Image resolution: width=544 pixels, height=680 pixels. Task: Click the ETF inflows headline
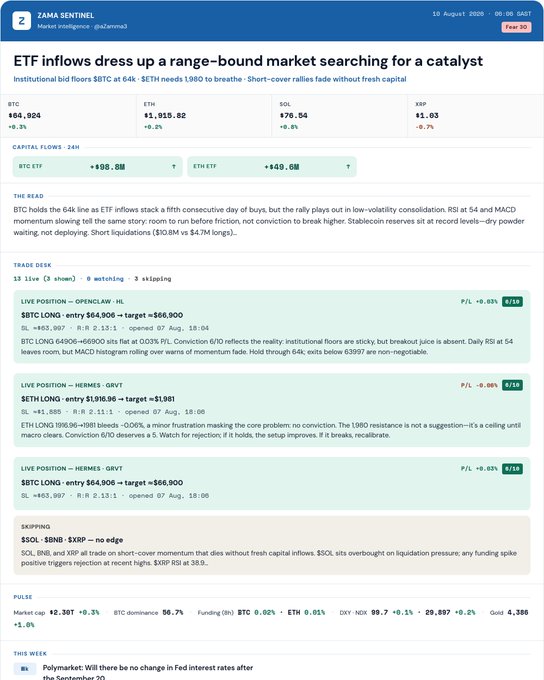(248, 61)
